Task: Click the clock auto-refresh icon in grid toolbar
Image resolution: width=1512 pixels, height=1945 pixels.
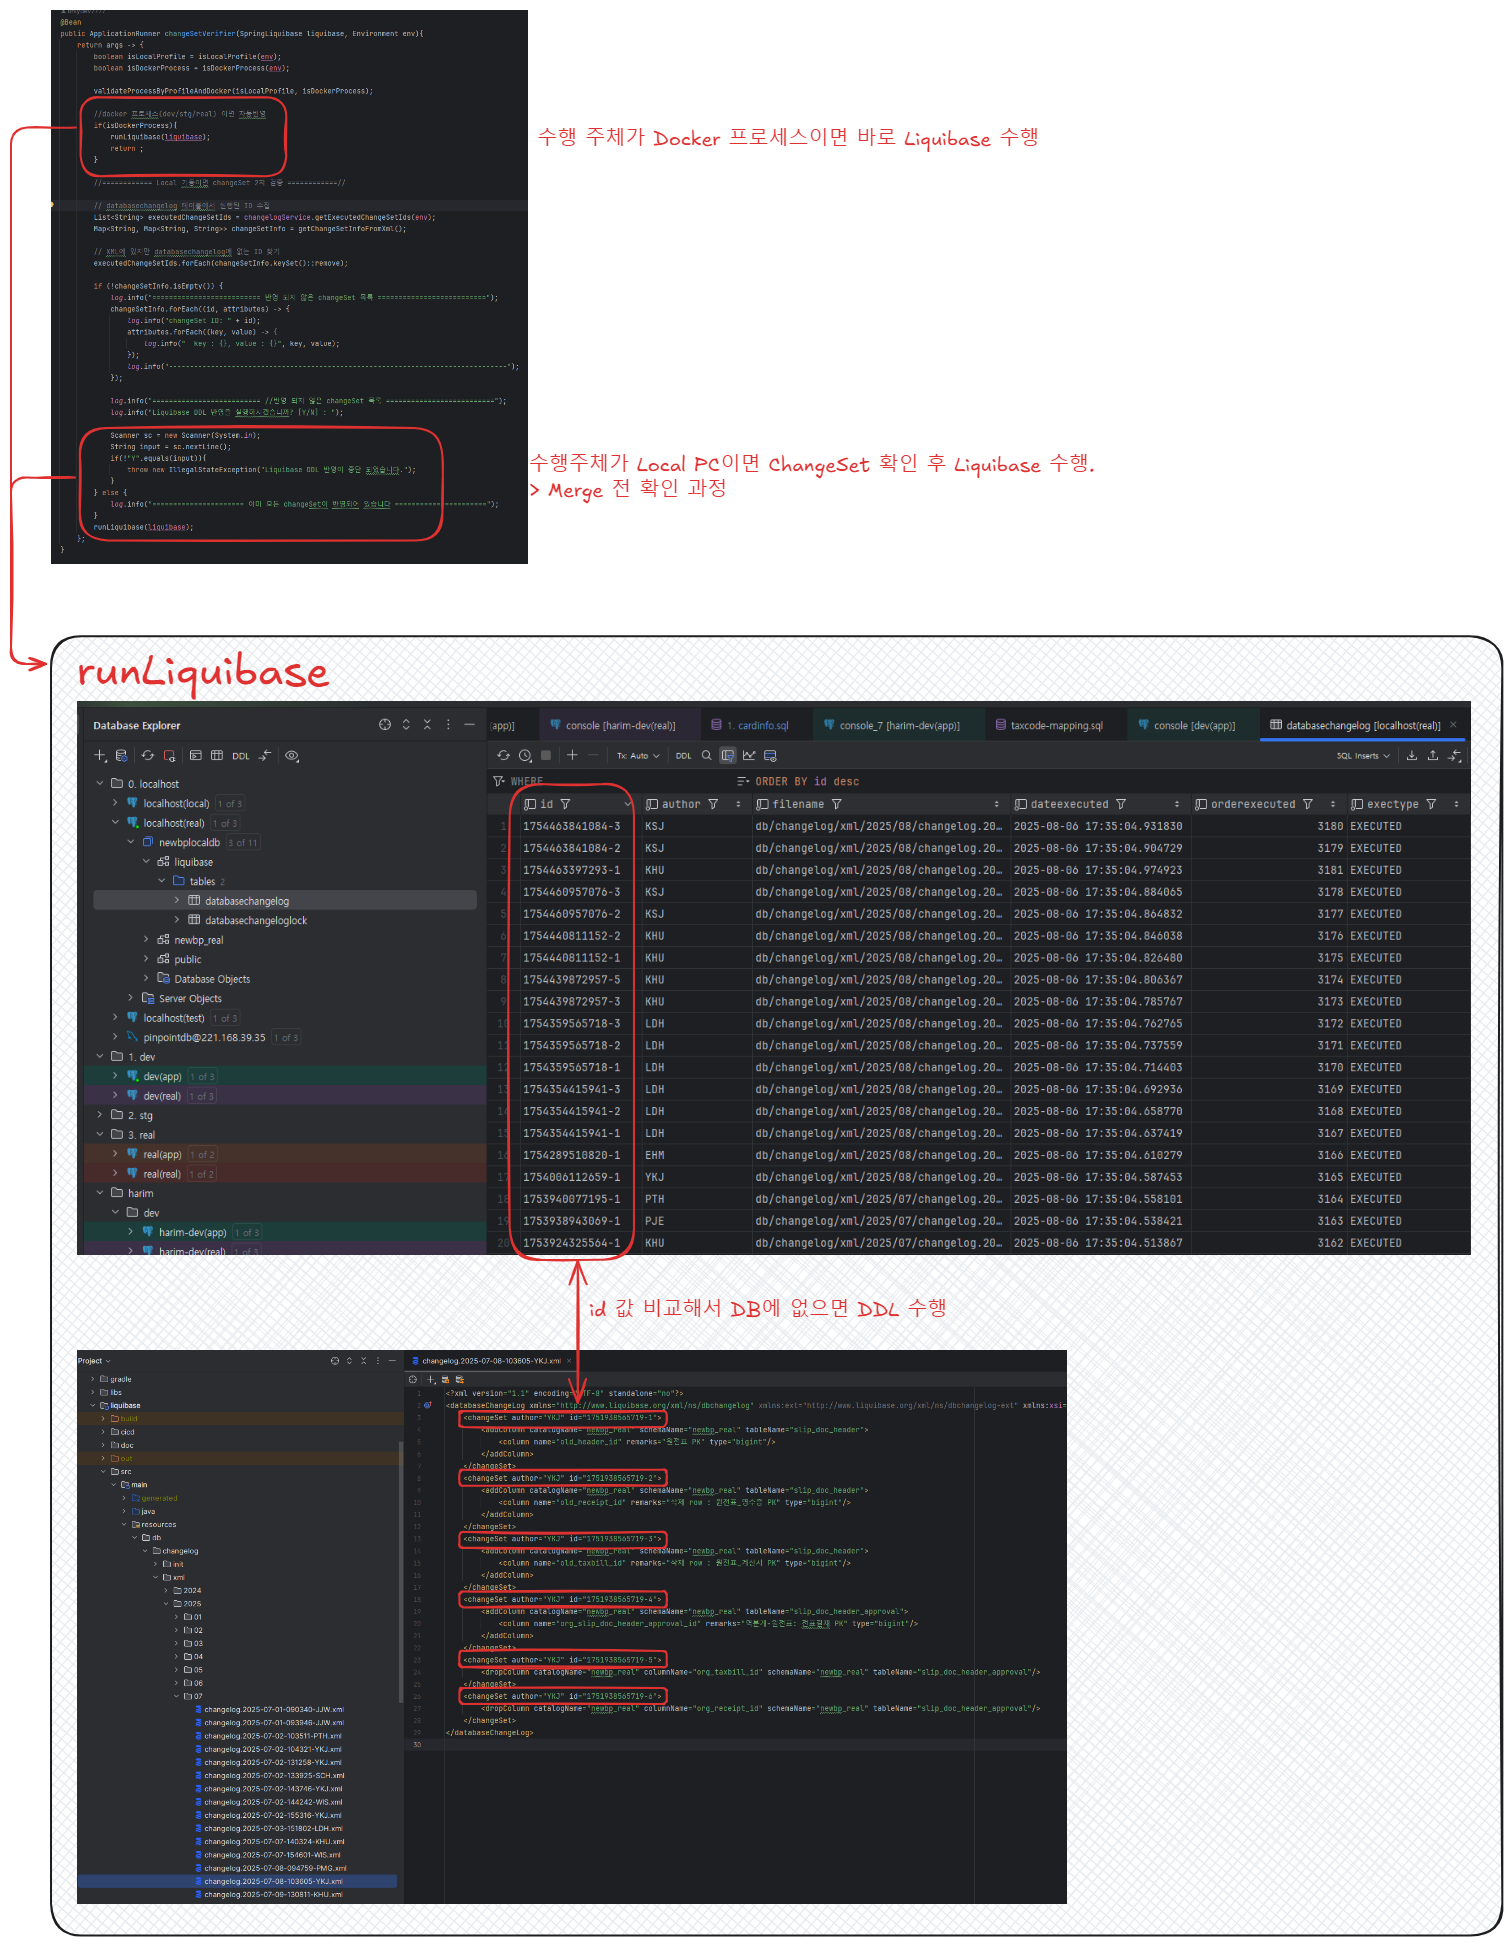Action: 525,756
